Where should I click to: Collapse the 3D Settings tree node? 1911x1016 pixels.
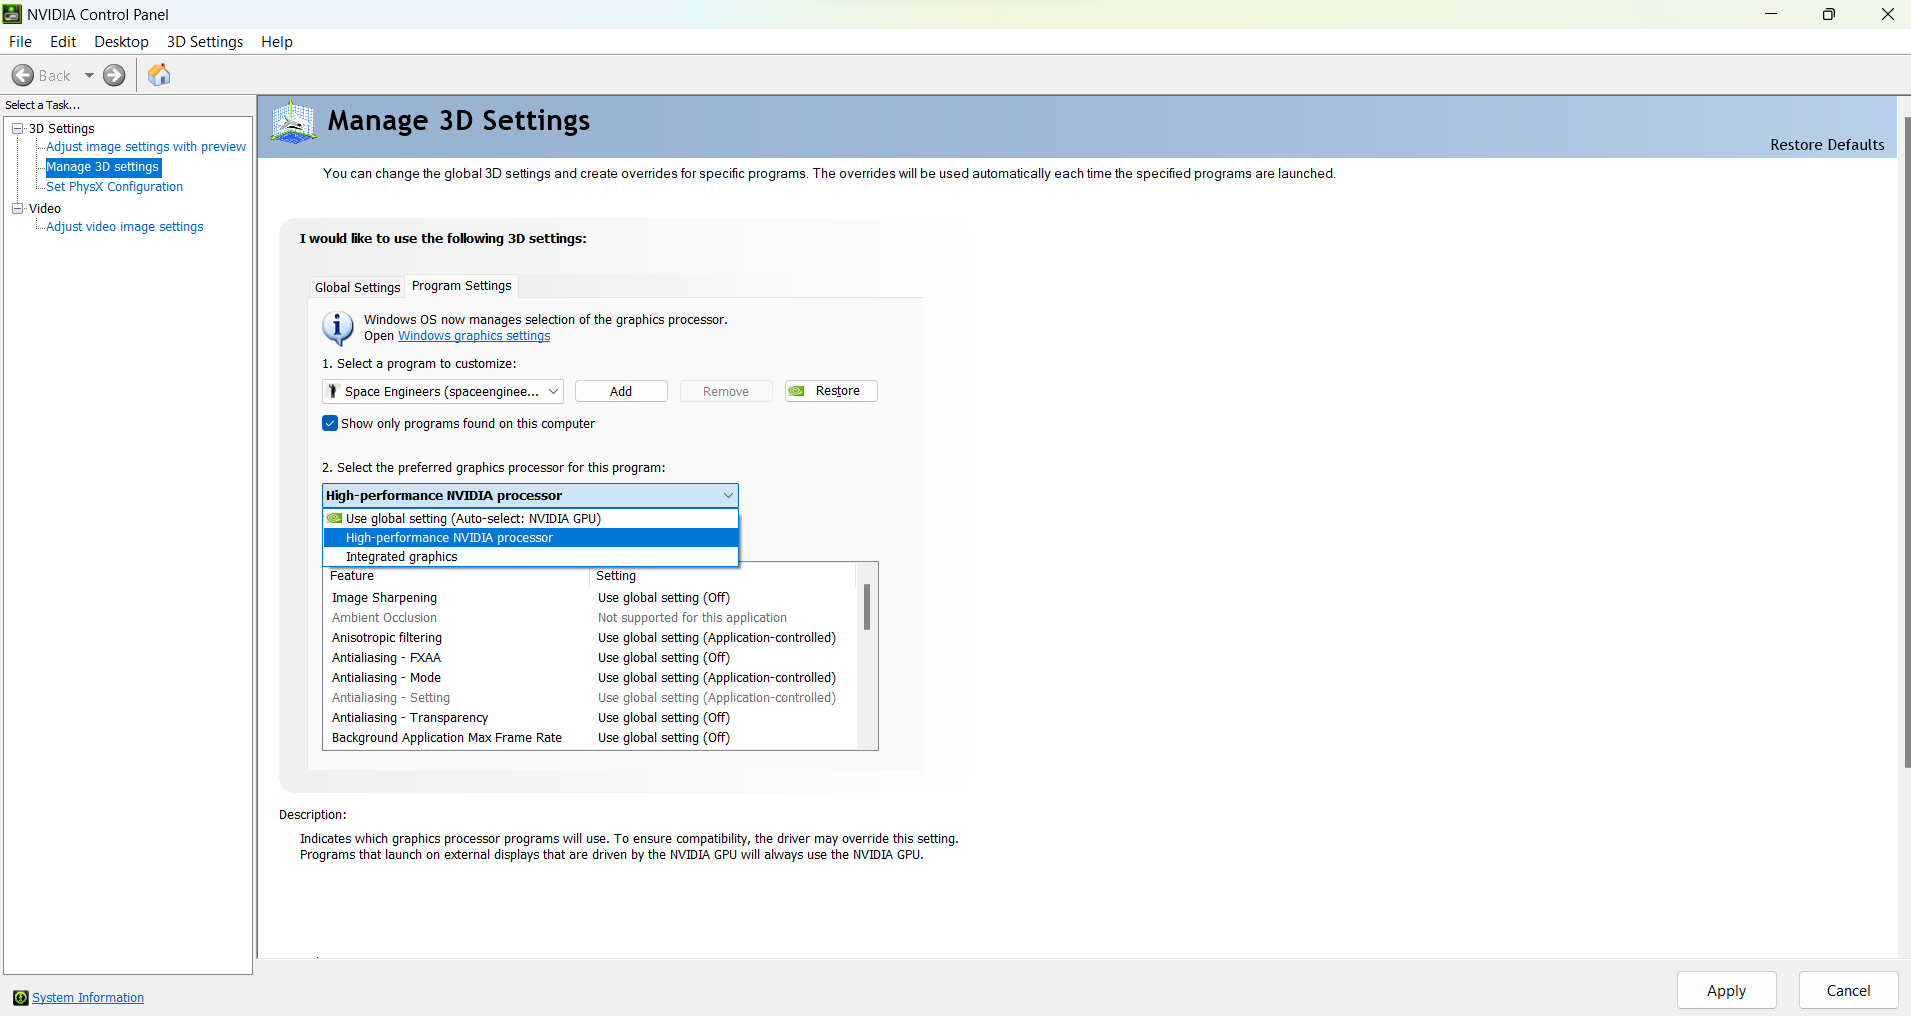pyautogui.click(x=17, y=129)
